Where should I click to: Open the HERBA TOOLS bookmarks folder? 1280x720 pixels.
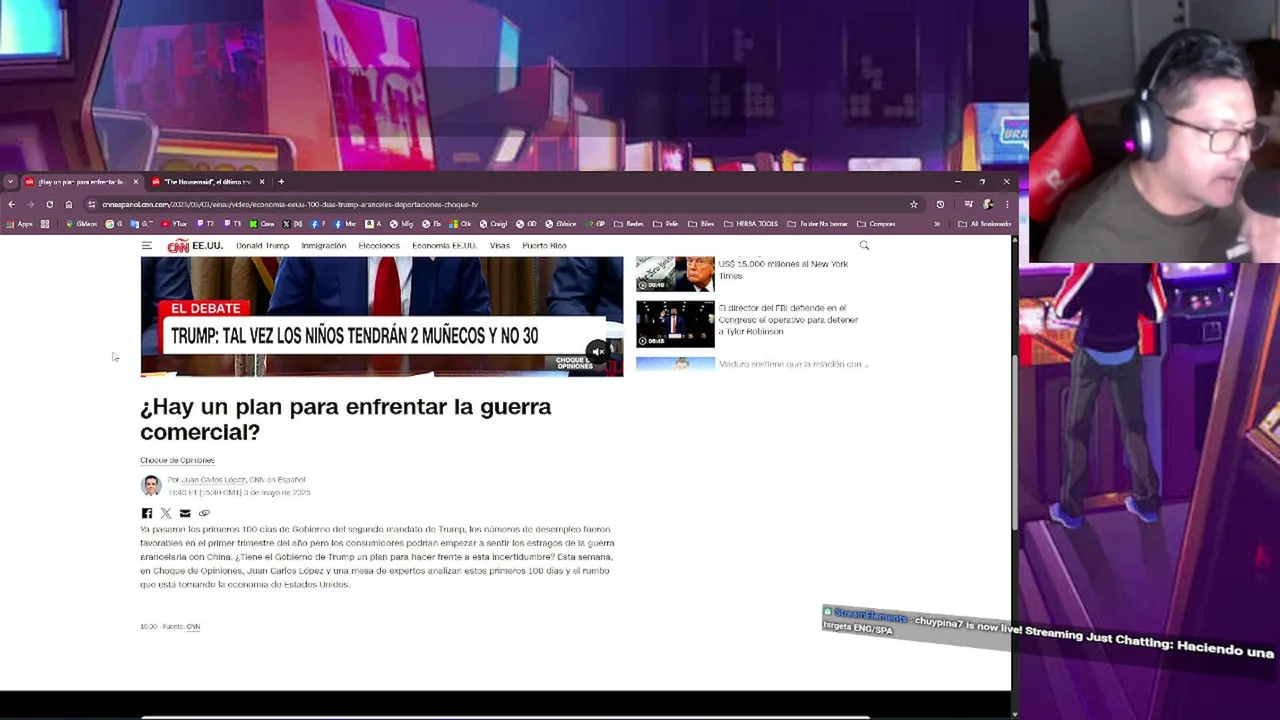pos(751,224)
